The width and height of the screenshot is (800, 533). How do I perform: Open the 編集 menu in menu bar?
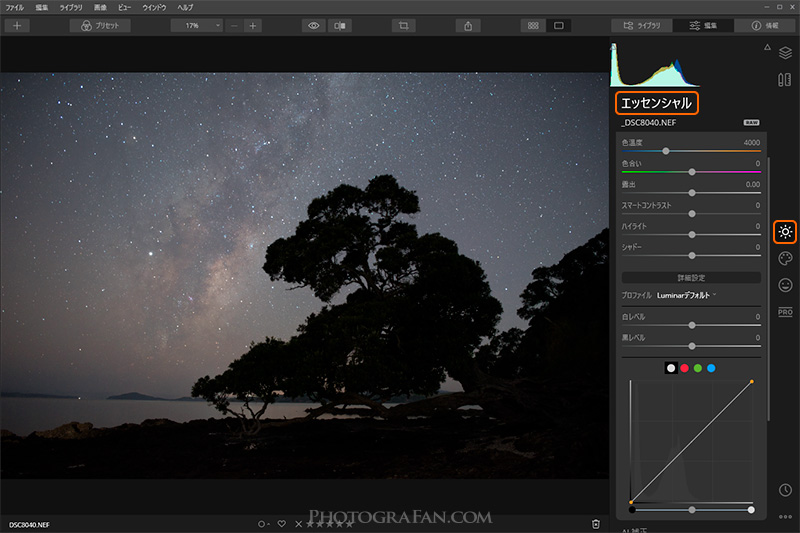click(x=42, y=7)
